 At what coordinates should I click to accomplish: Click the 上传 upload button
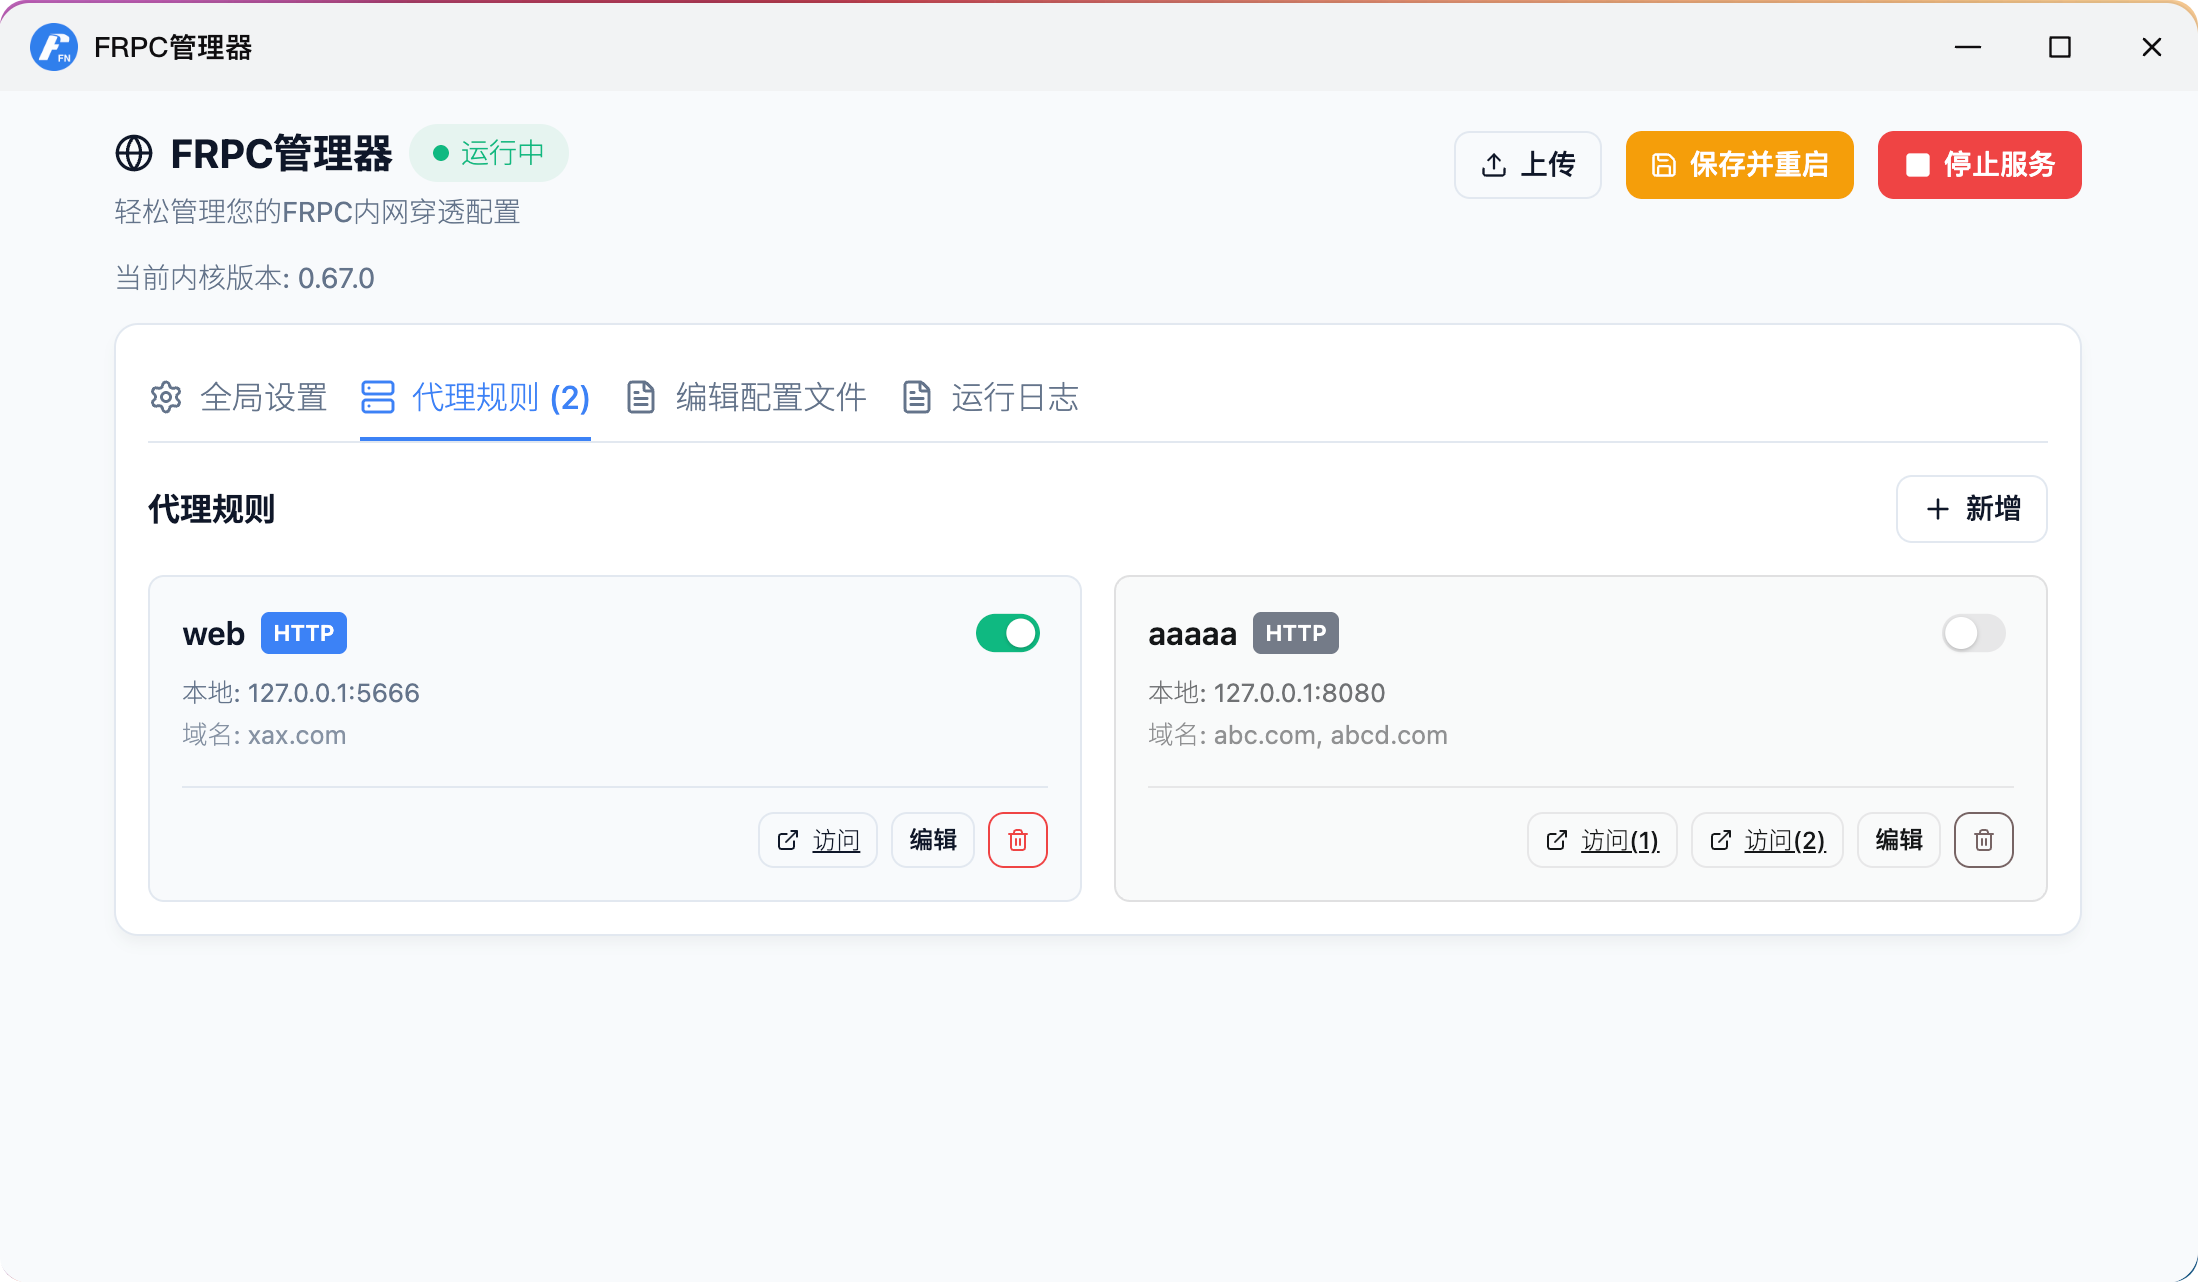pyautogui.click(x=1527, y=165)
